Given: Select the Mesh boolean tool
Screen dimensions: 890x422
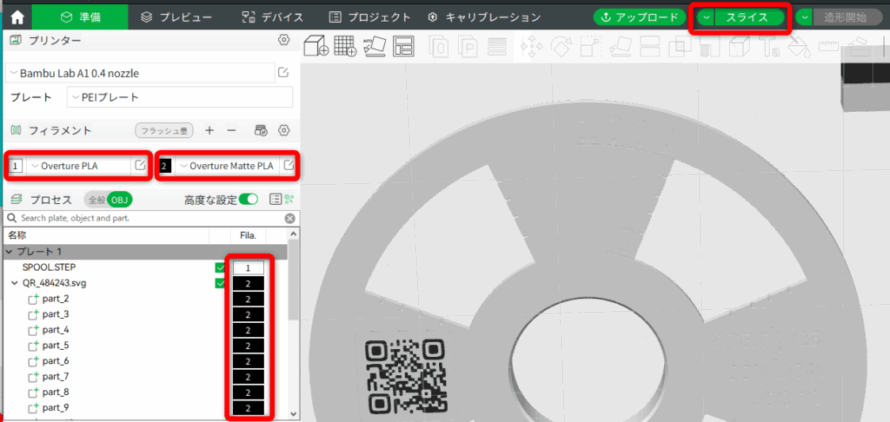Looking at the screenshot, I should click(x=679, y=46).
